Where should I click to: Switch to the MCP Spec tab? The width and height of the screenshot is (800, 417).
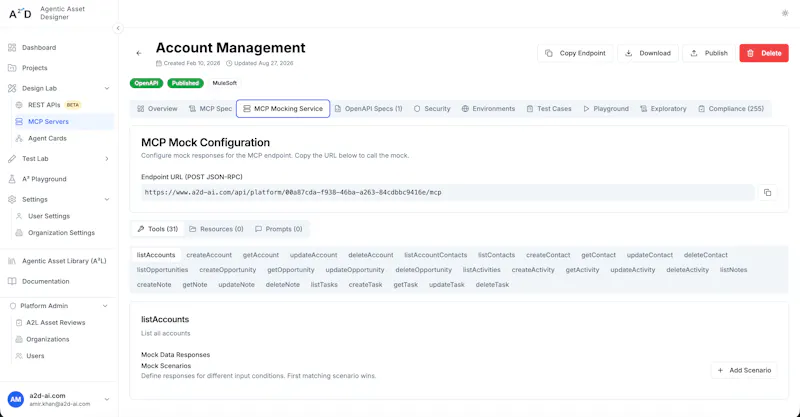210,109
